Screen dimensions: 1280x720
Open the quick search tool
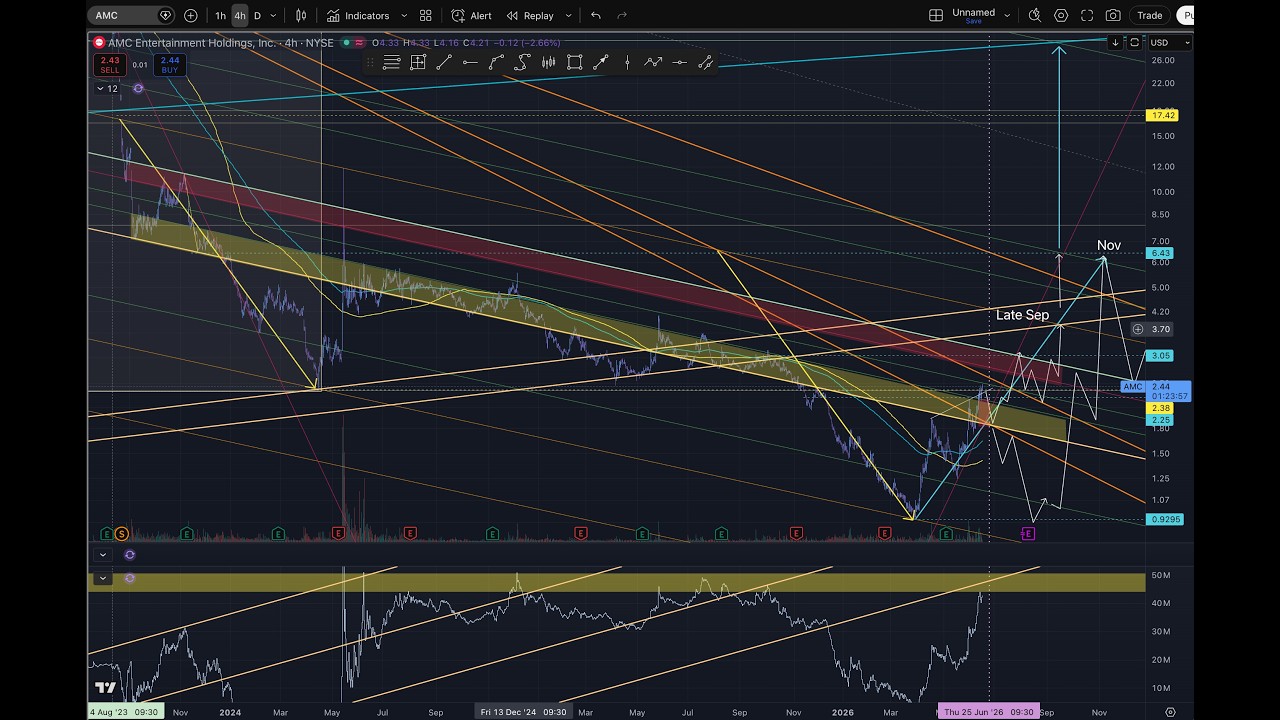[1035, 15]
